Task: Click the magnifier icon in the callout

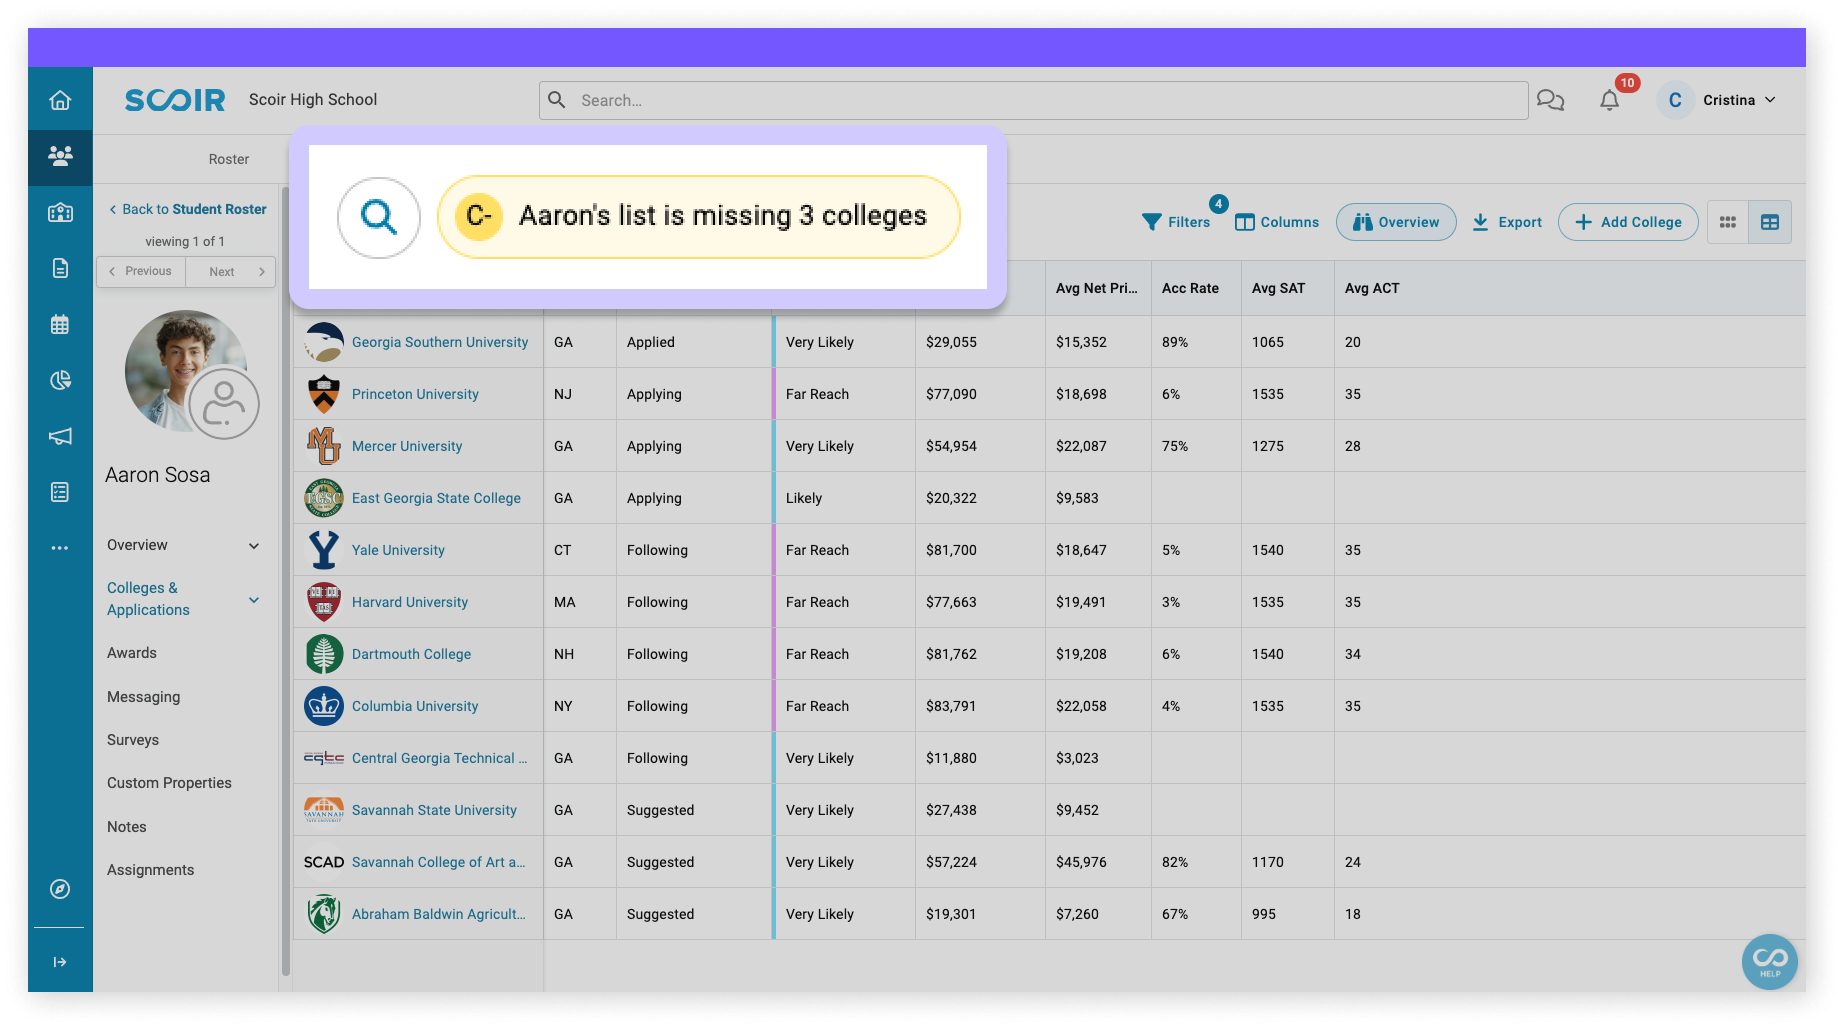Action: 379,217
